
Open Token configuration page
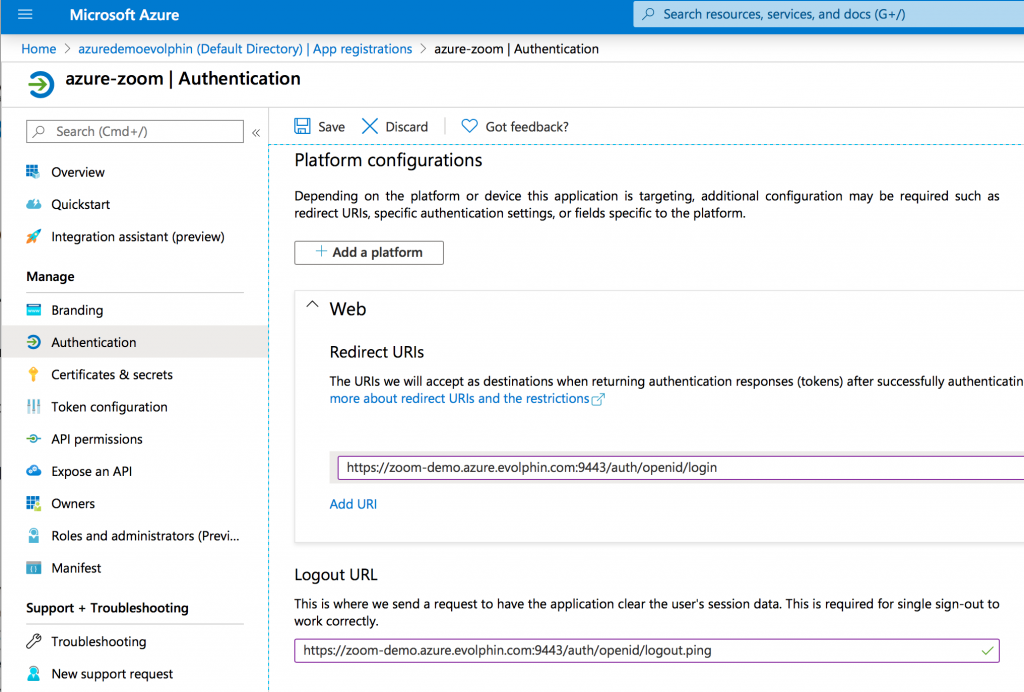109,407
